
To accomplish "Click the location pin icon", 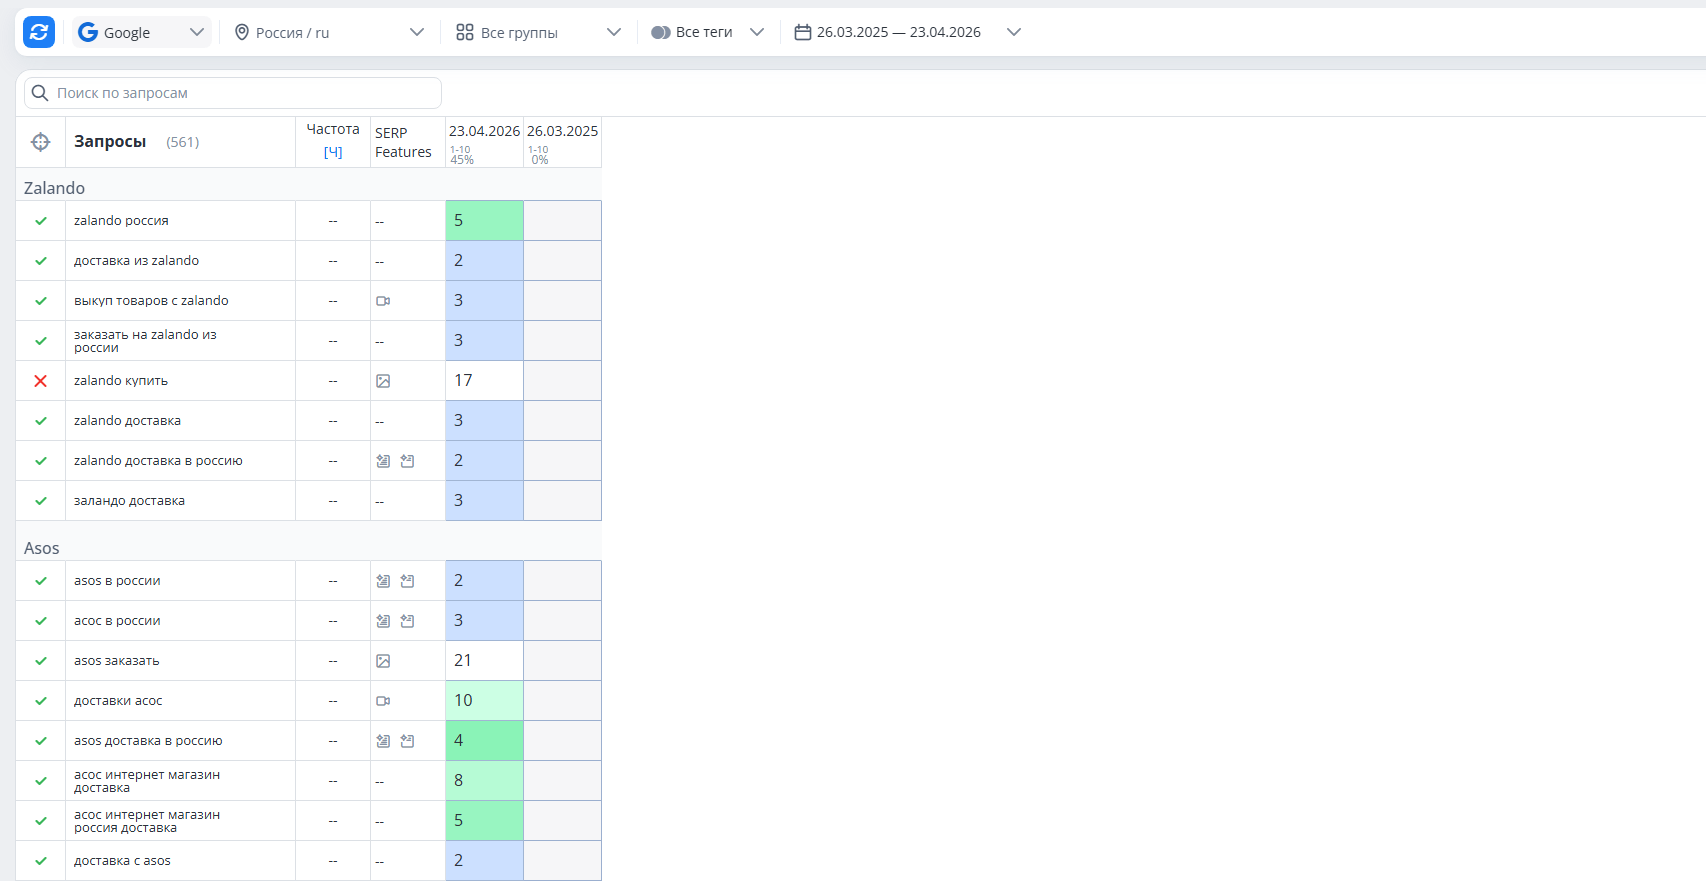I will point(242,32).
